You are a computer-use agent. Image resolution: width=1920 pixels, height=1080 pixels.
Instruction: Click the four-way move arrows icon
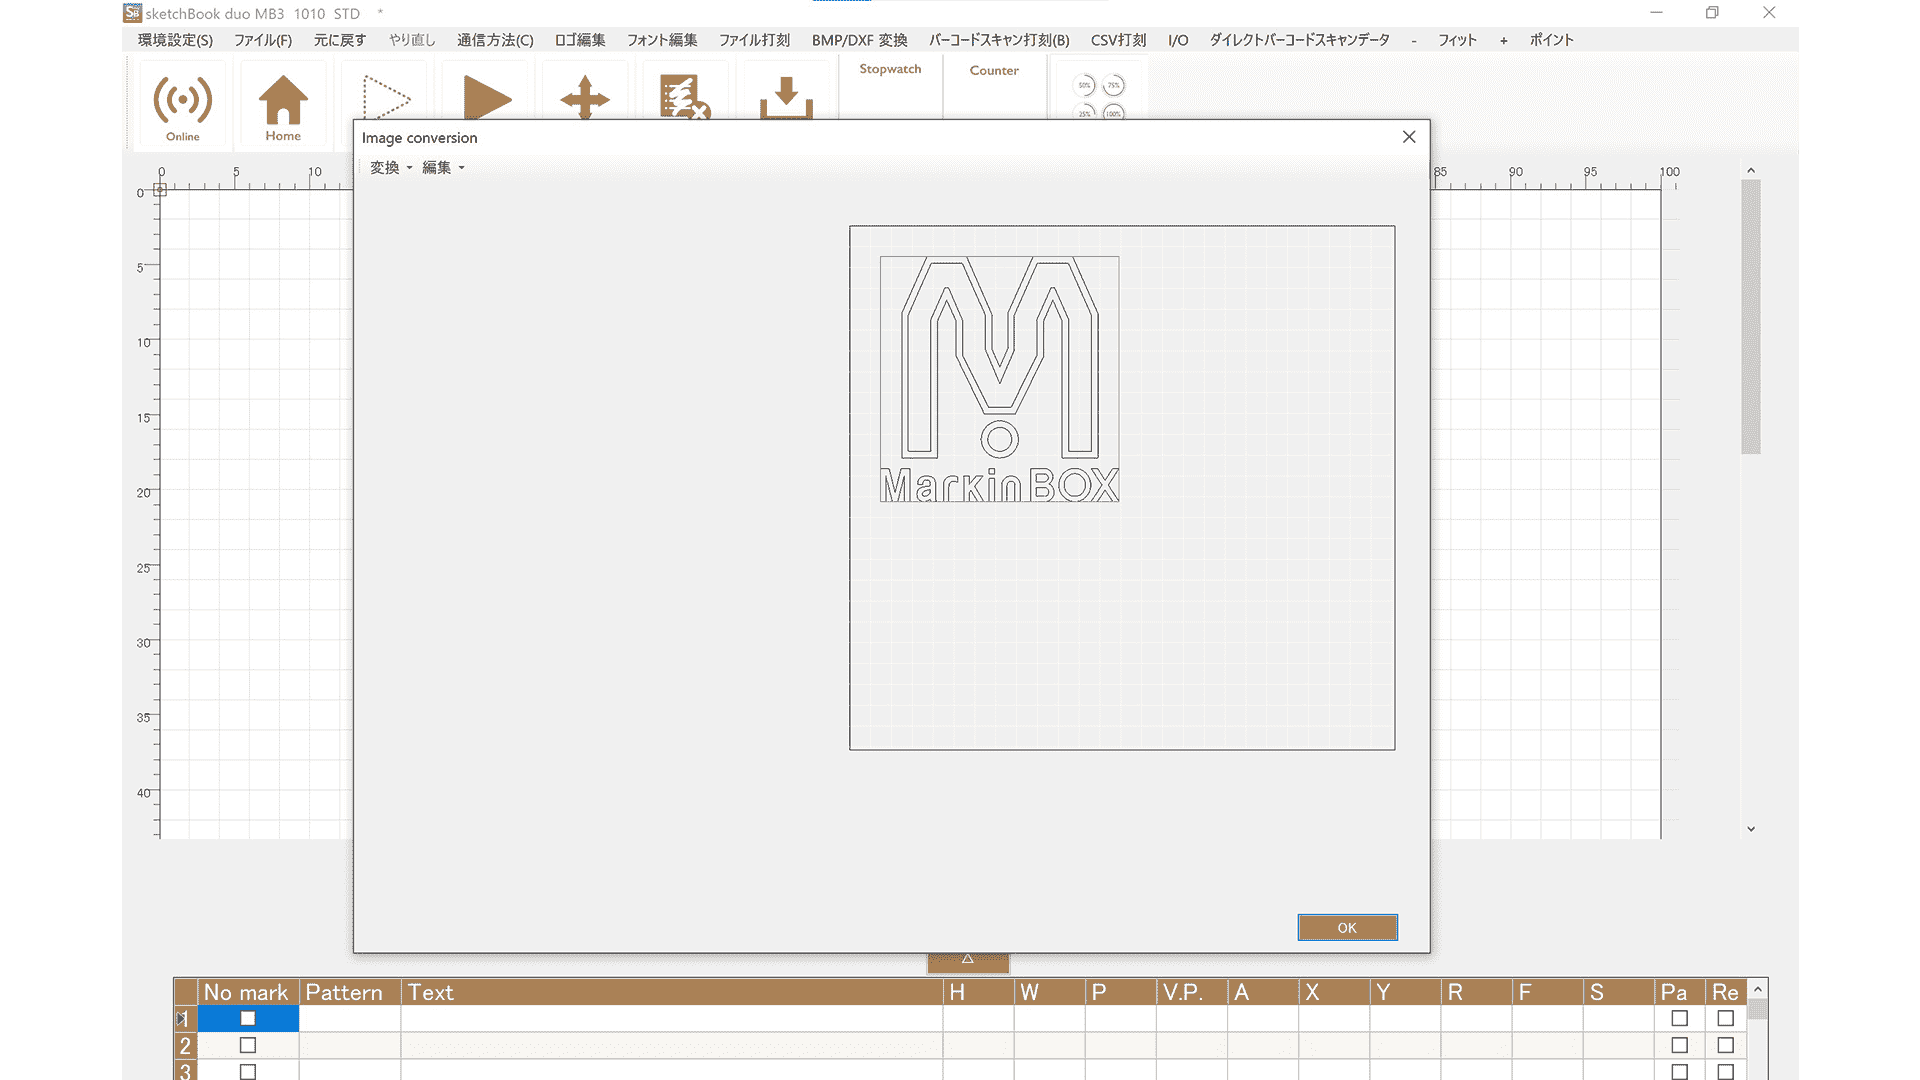click(585, 97)
